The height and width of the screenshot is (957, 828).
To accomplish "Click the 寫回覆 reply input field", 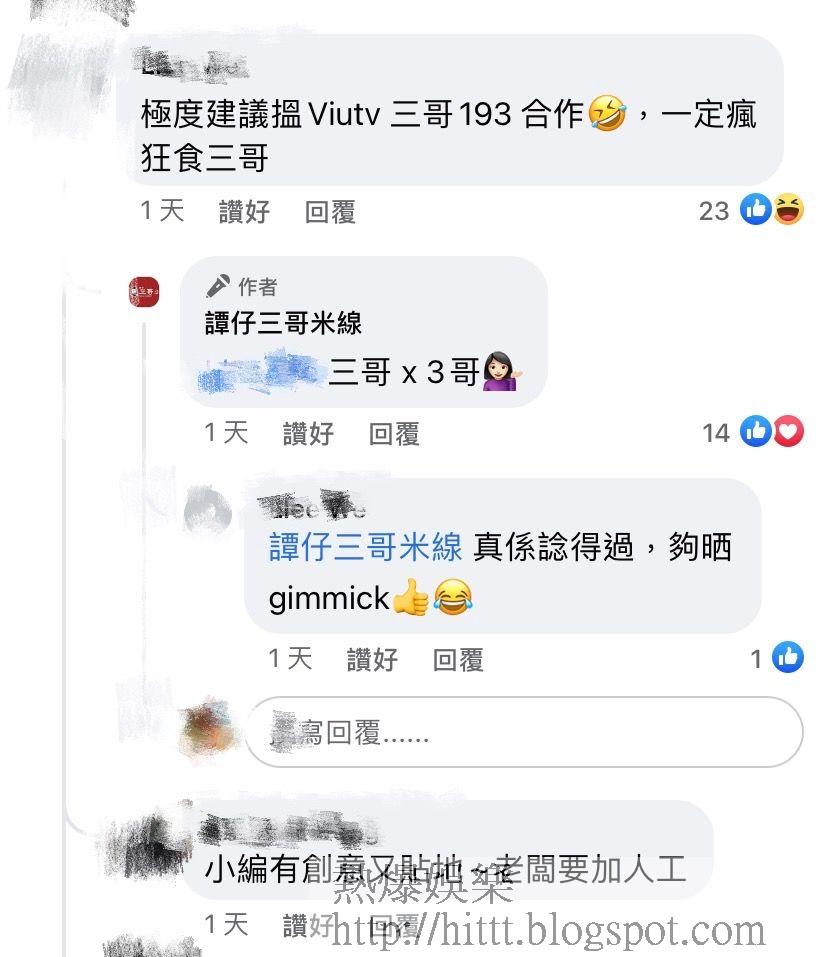I will click(524, 732).
